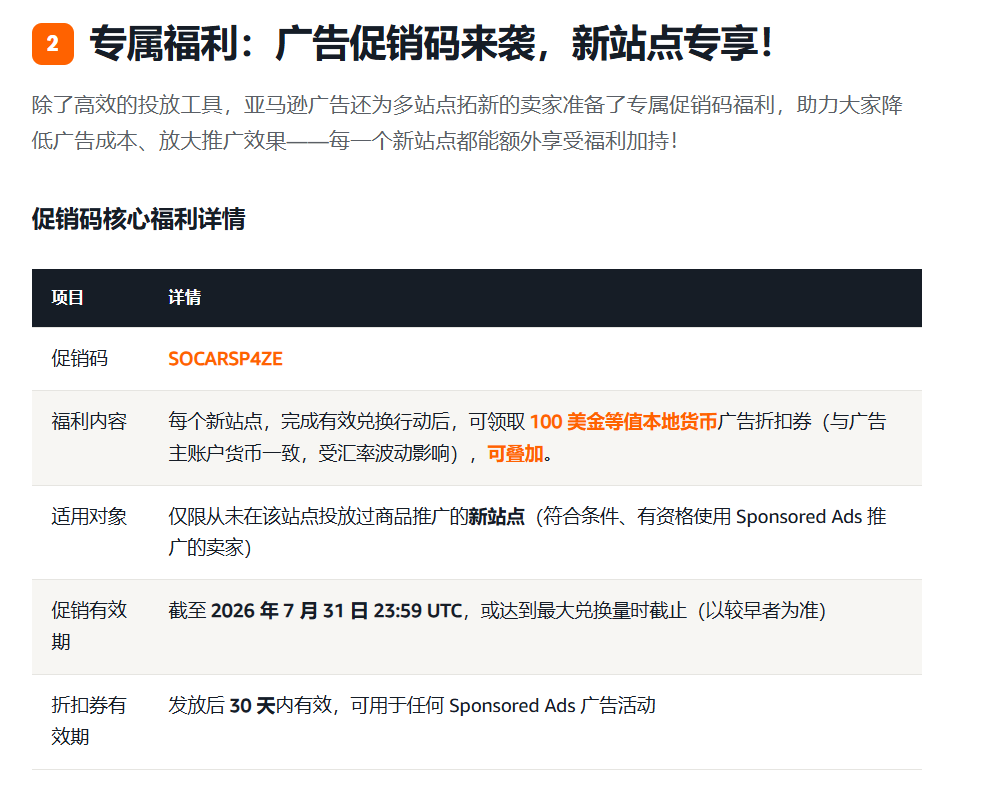The image size is (993, 786).
Task: Click the bold text "新站点" in 适用对象 row
Action: coord(496,517)
